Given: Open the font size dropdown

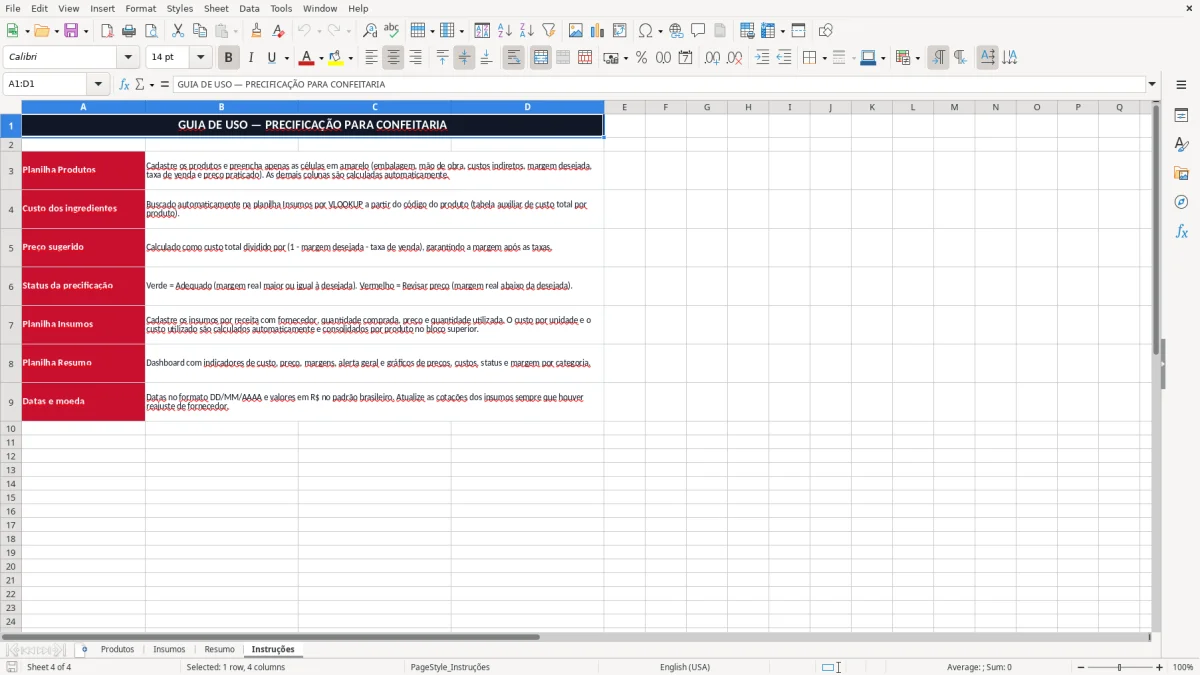Looking at the screenshot, I should coord(200,58).
